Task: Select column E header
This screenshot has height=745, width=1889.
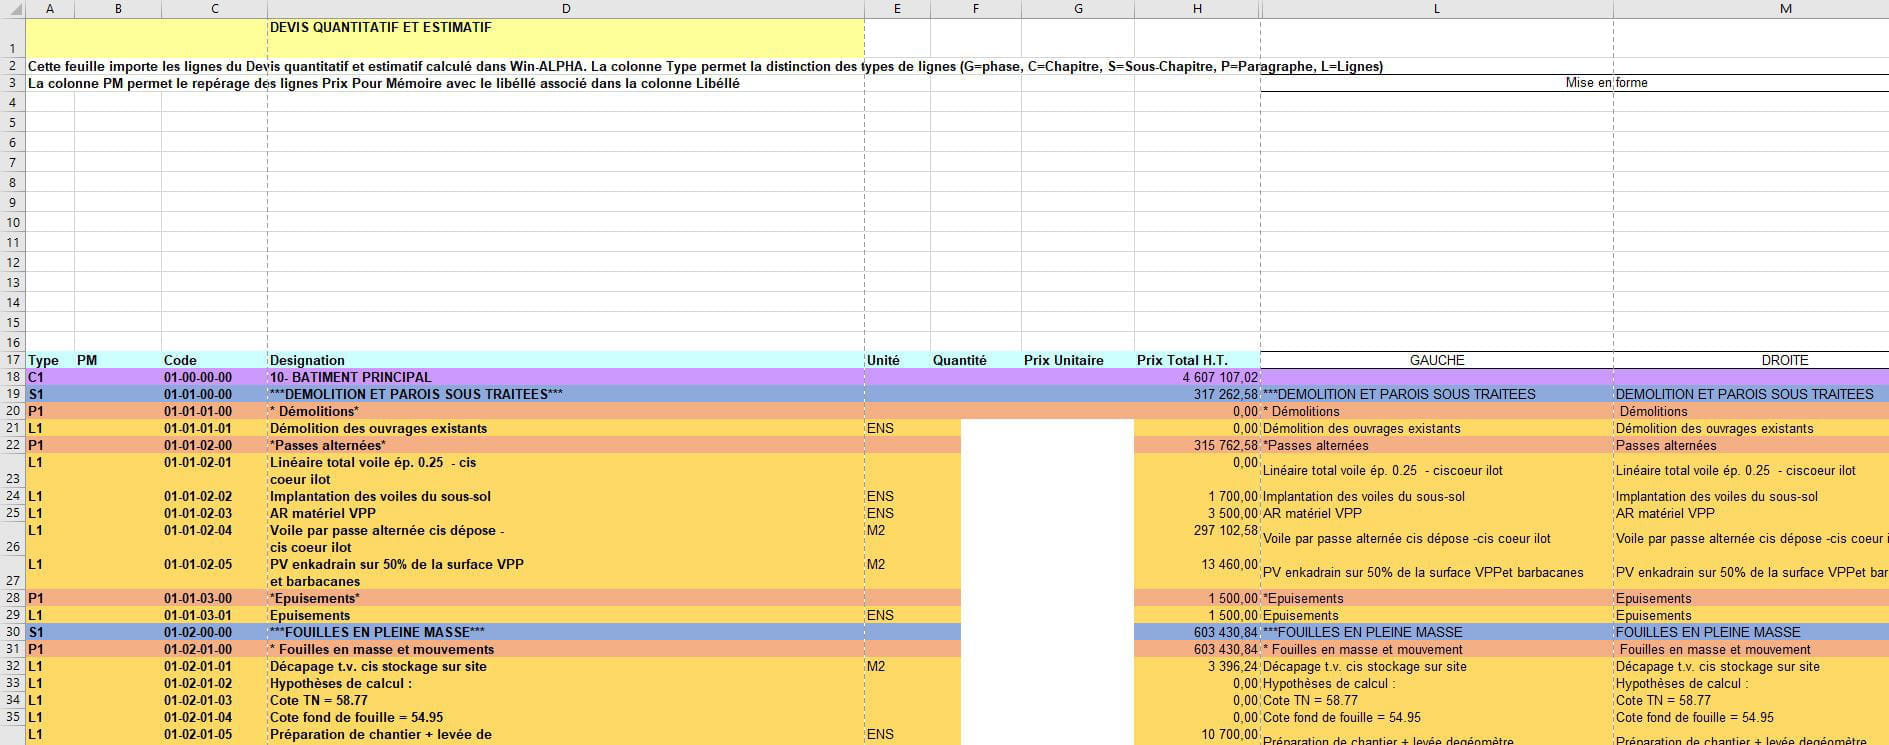Action: pyautogui.click(x=897, y=8)
